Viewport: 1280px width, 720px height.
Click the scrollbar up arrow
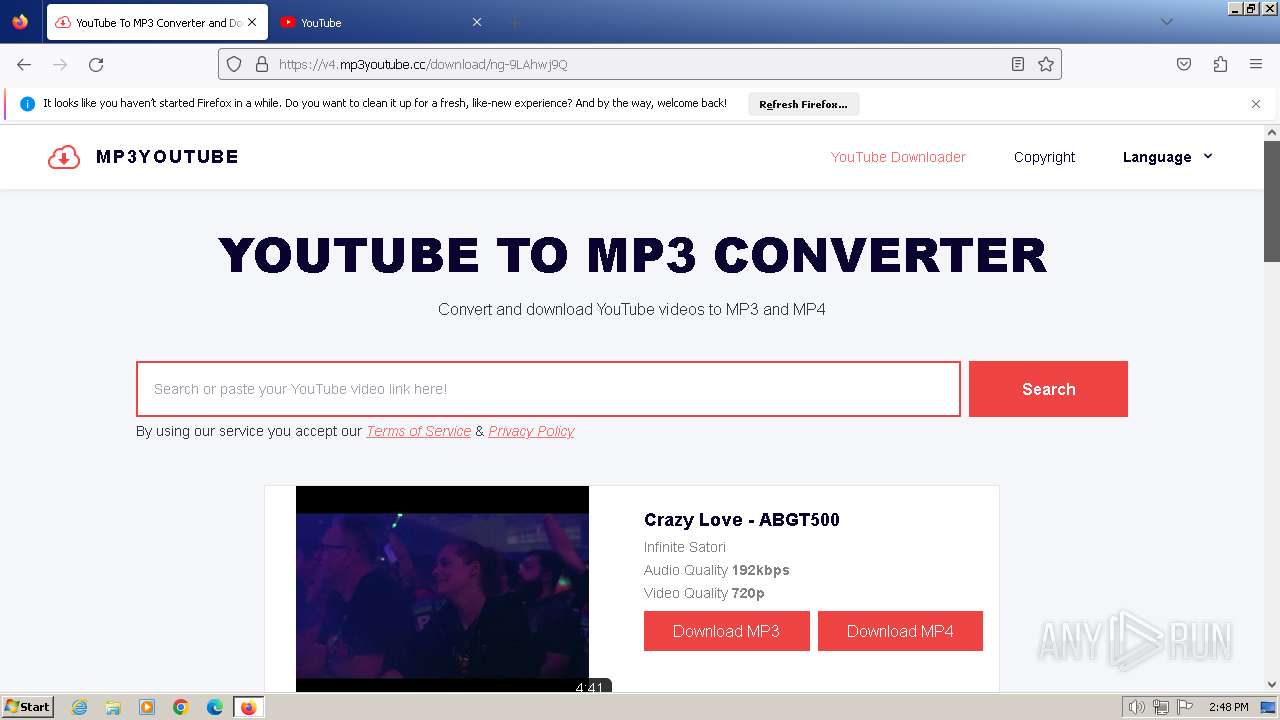click(1272, 132)
